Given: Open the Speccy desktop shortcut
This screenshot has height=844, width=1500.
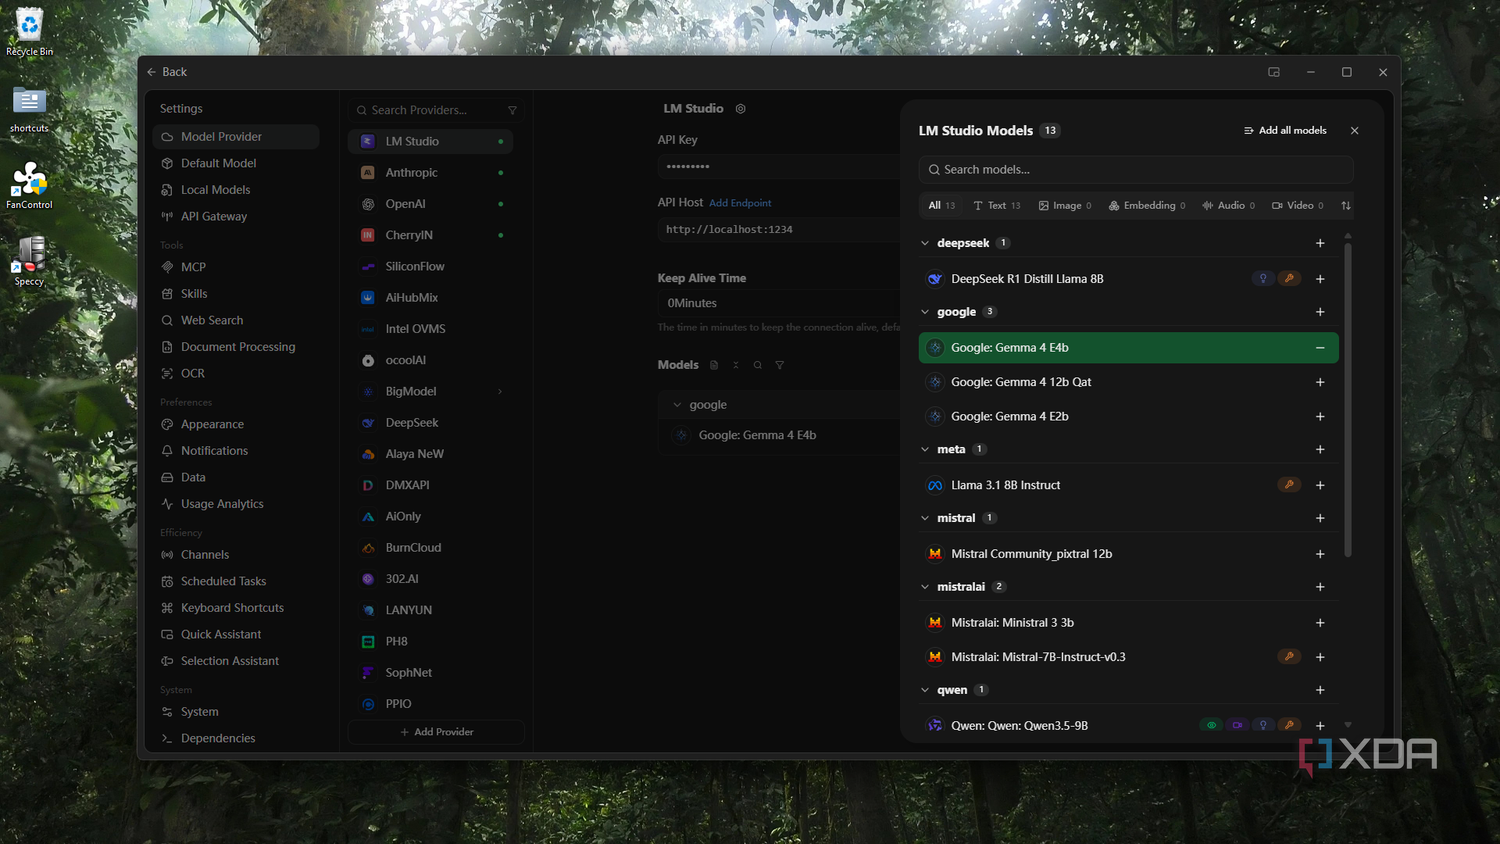Looking at the screenshot, I should coord(29,262).
